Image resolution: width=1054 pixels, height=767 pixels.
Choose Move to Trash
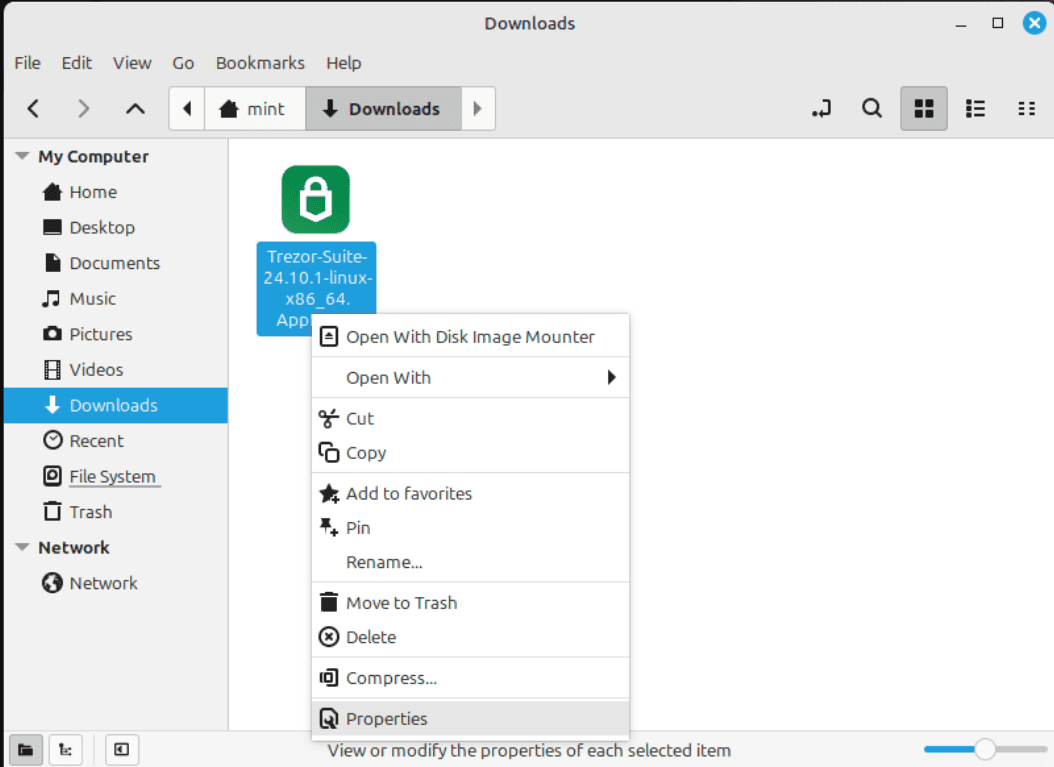(x=471, y=603)
